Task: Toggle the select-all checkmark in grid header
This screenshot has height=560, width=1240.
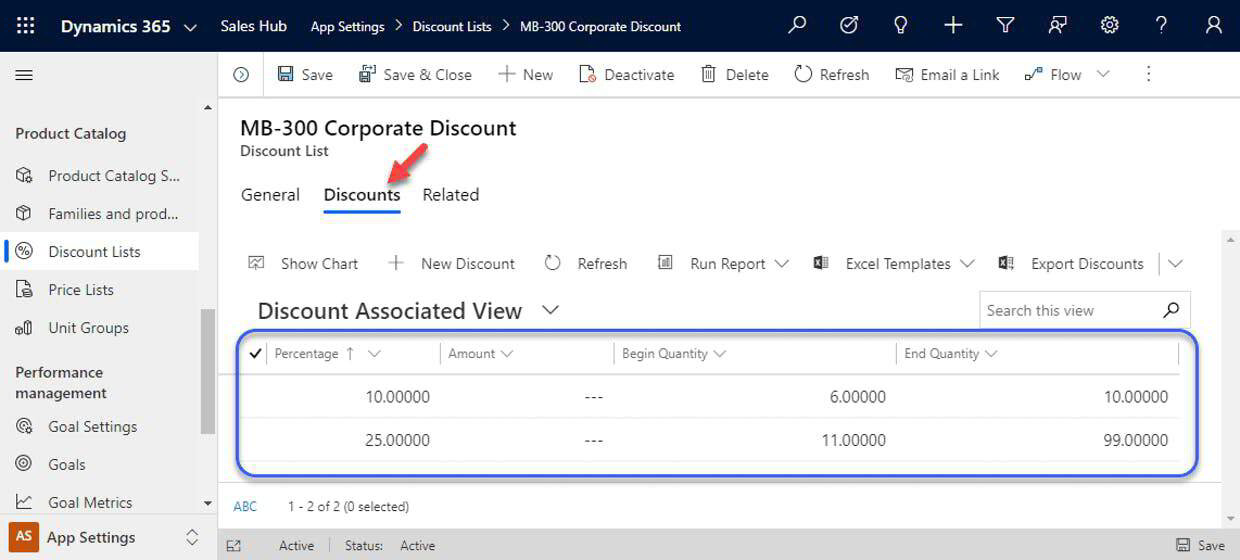Action: (255, 353)
